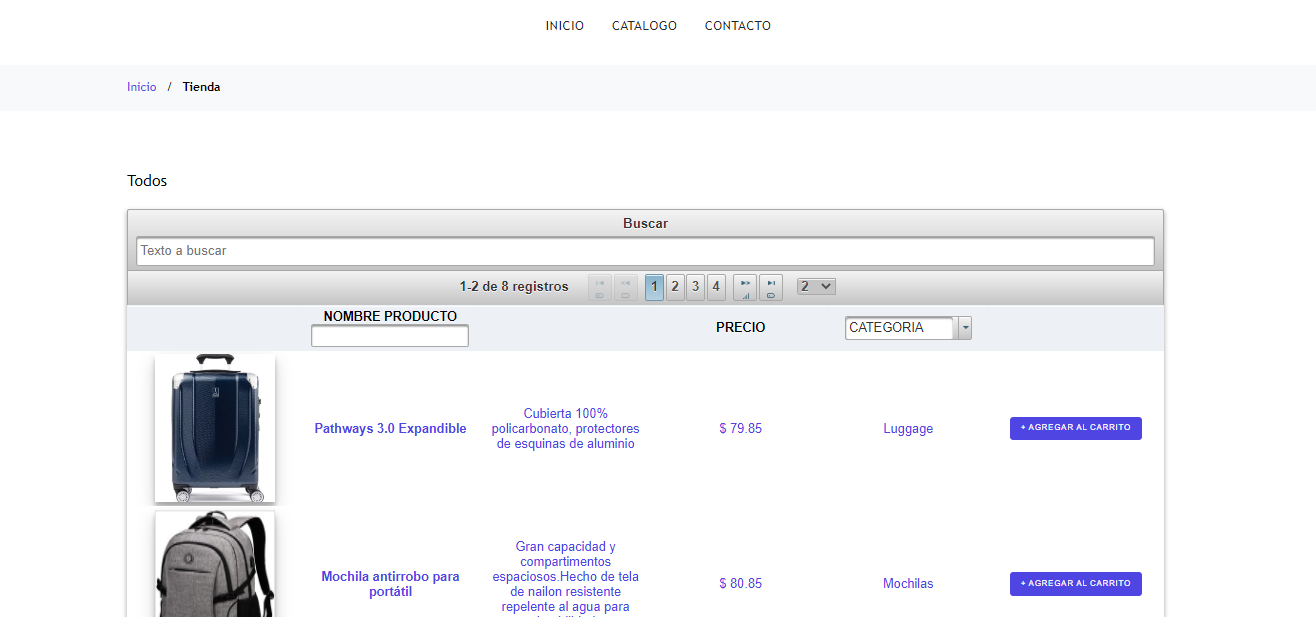The height and width of the screenshot is (617, 1316).
Task: Jump to last page paginator icon
Action: (x=771, y=288)
